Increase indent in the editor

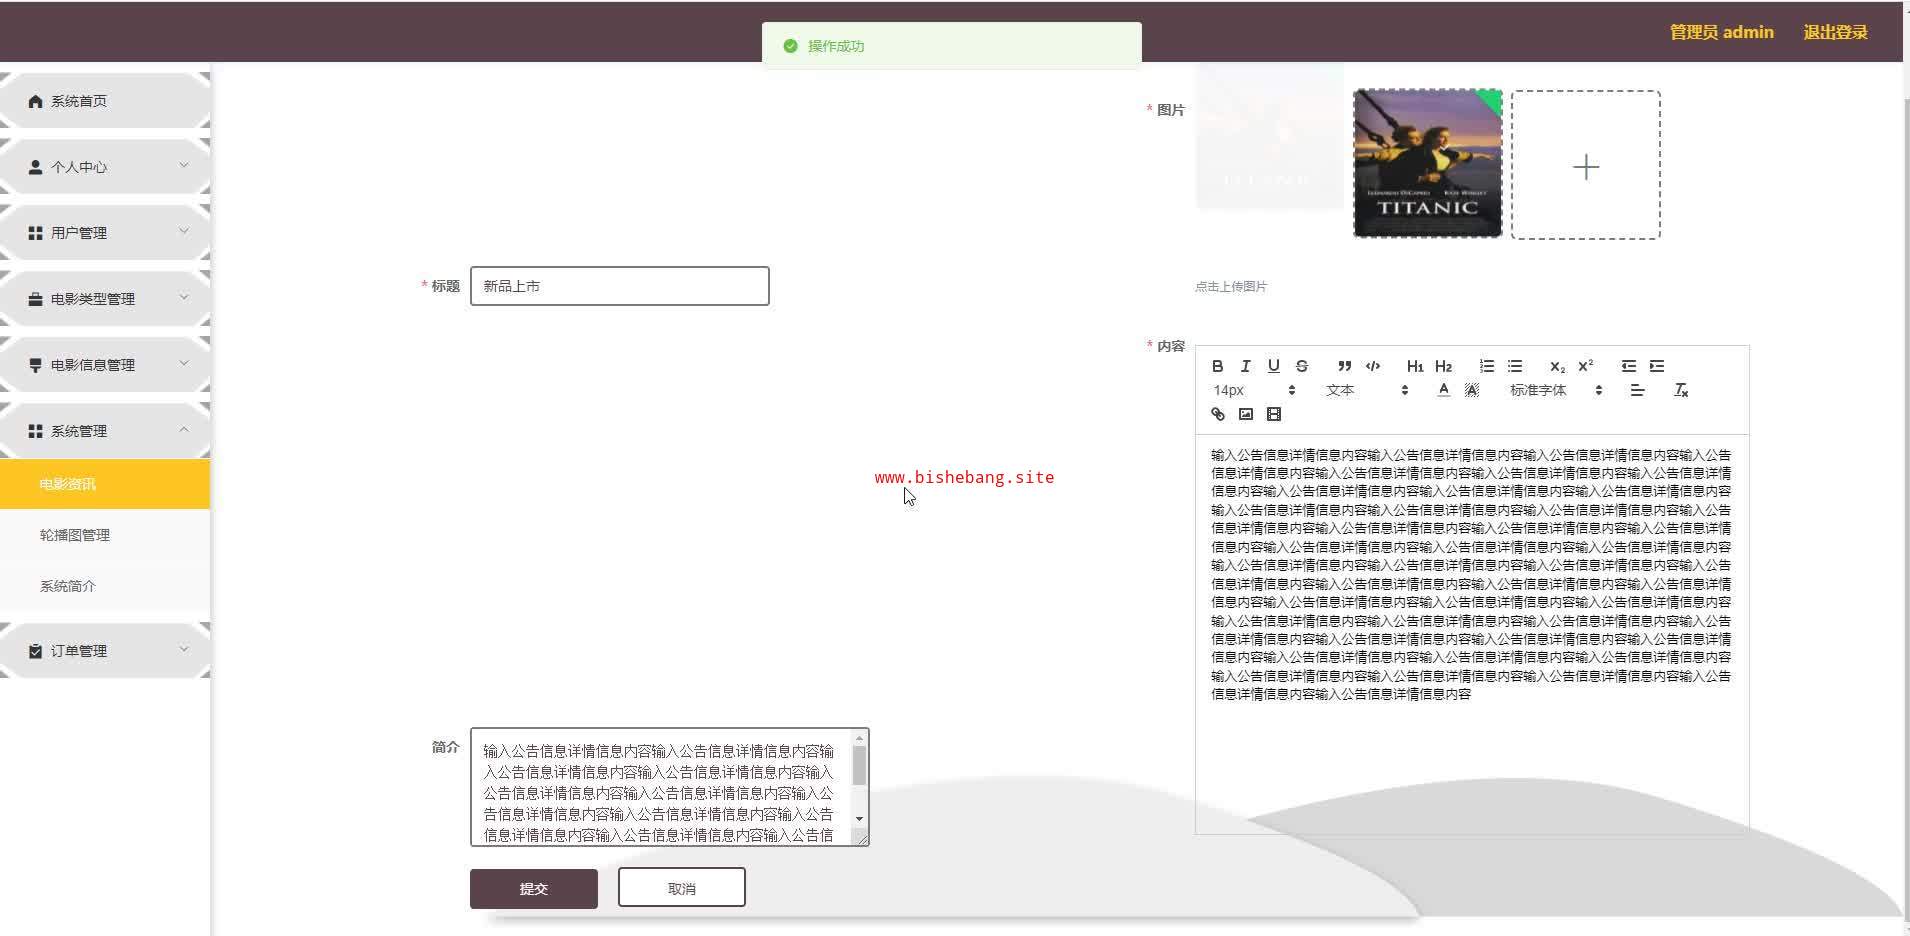point(1657,366)
